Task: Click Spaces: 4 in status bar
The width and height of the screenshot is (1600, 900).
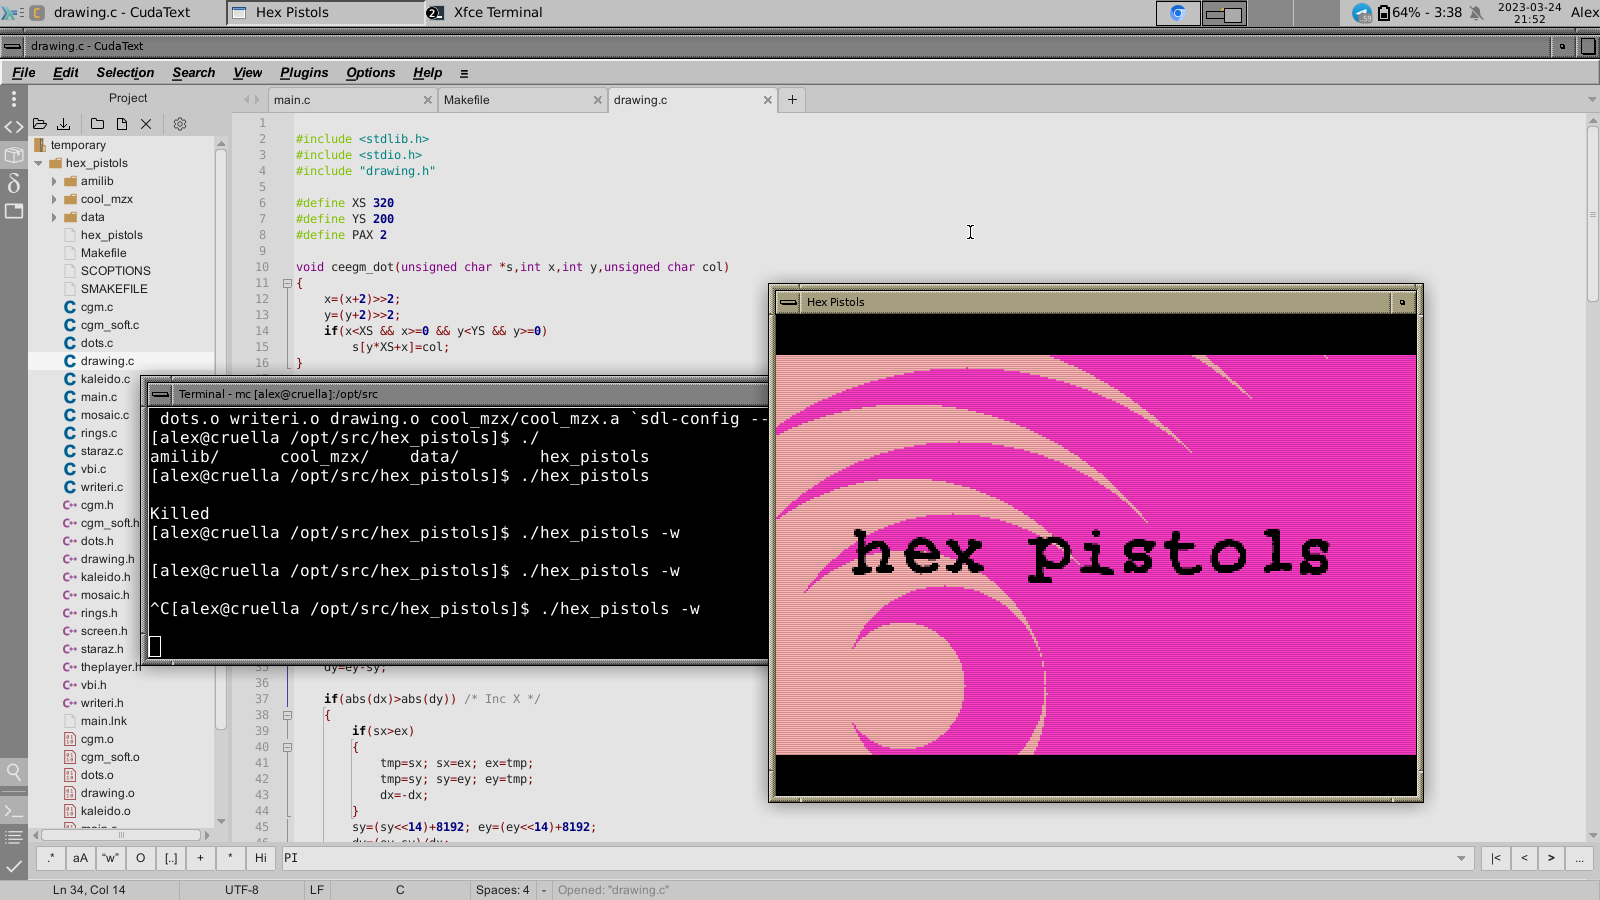Action: (503, 890)
